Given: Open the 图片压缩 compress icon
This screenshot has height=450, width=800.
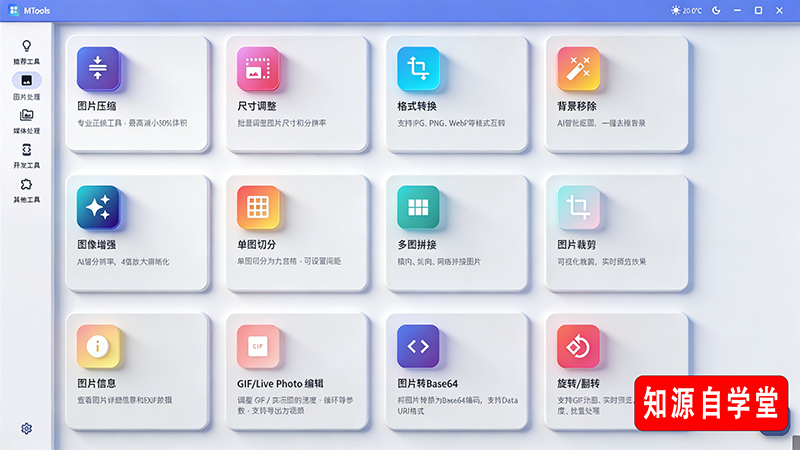Looking at the screenshot, I should tap(98, 68).
